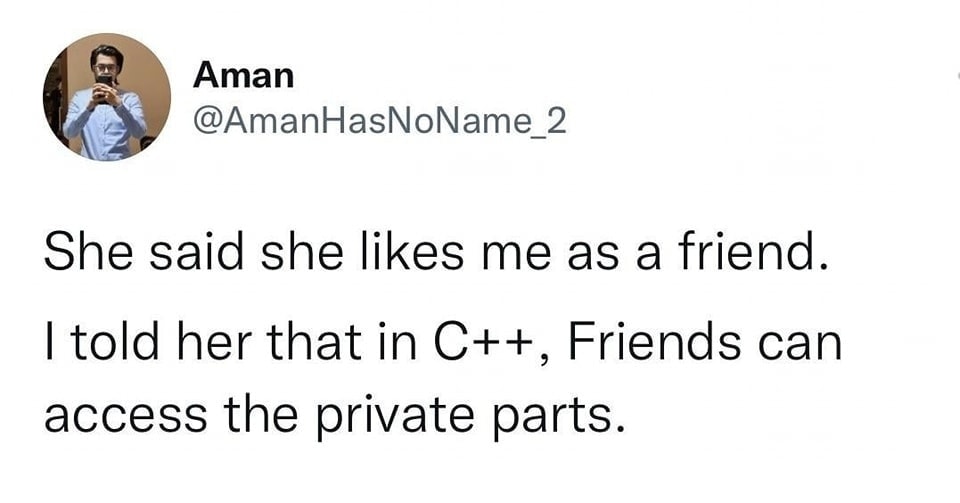Open the profile via display name Aman

click(243, 73)
